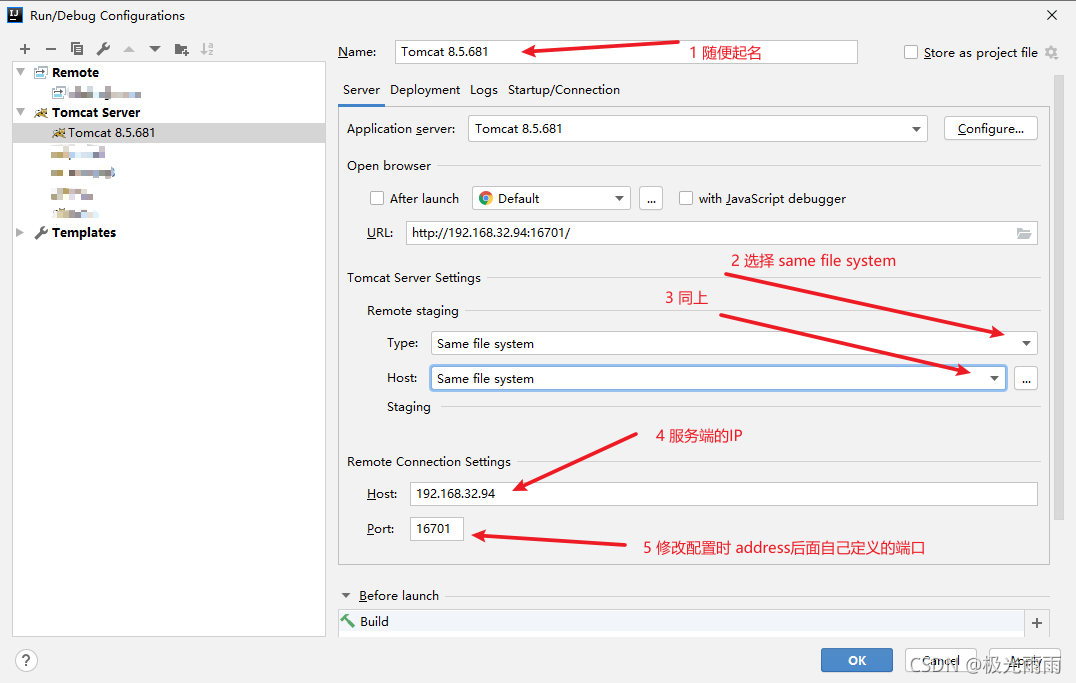Collapse the Tomcat Server tree group
Viewport: 1076px width, 683px height.
(21, 112)
